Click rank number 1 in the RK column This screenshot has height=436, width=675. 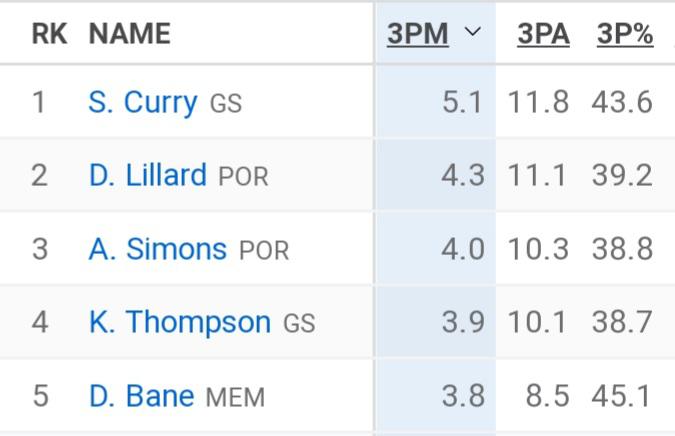39,102
